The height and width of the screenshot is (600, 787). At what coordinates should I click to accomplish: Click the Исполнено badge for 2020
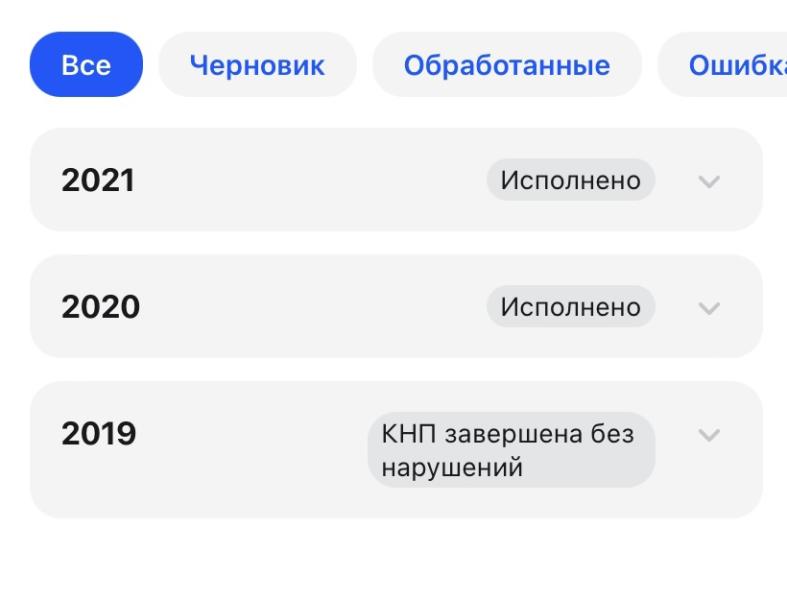coord(570,306)
